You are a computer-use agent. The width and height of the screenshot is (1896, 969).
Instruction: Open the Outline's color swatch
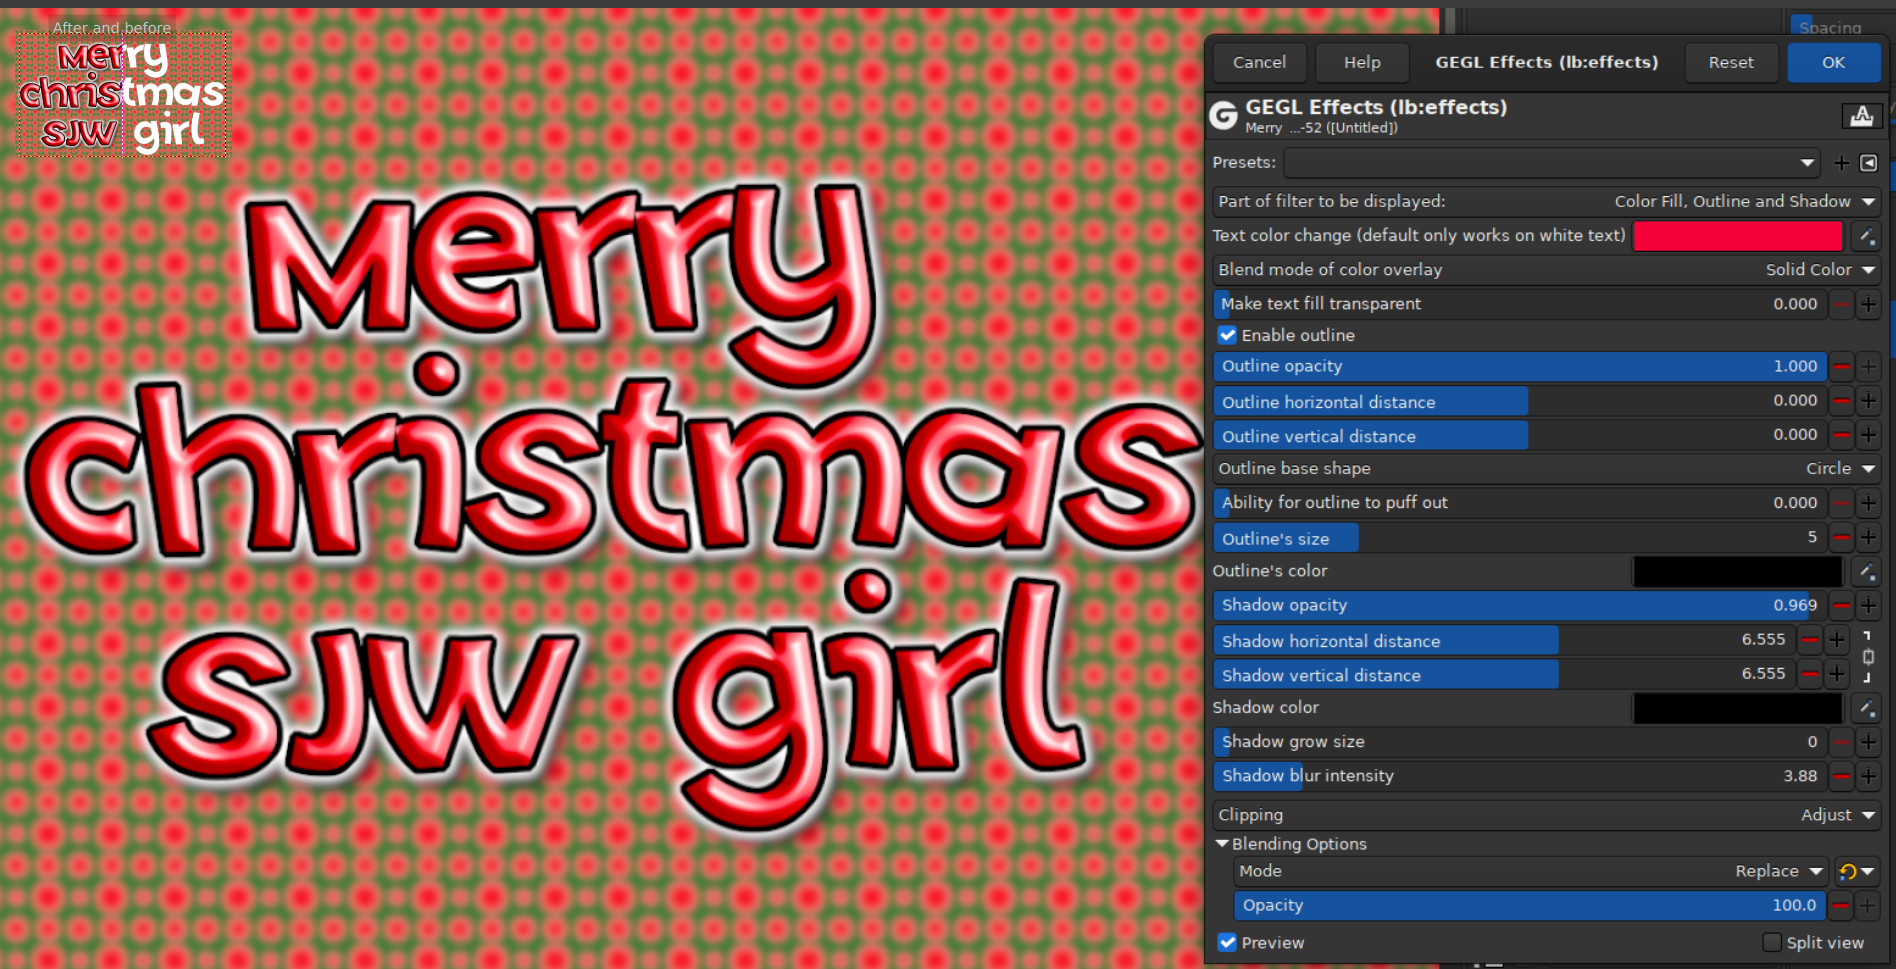(1738, 572)
